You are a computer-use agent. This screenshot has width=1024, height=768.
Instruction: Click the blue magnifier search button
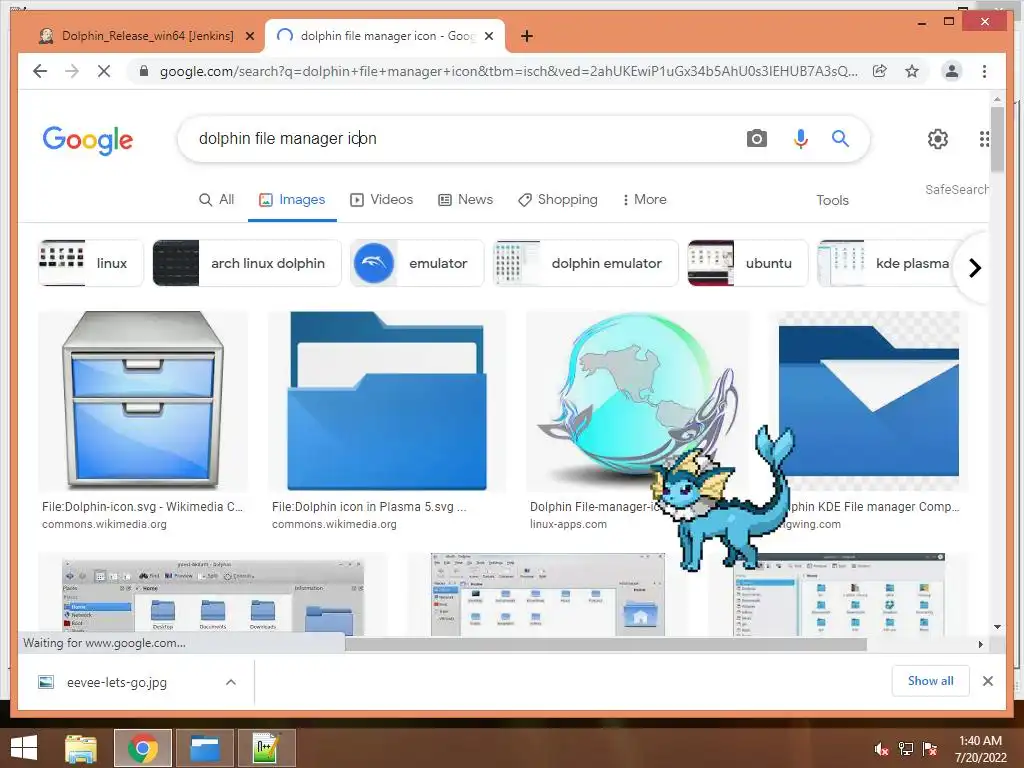point(840,138)
